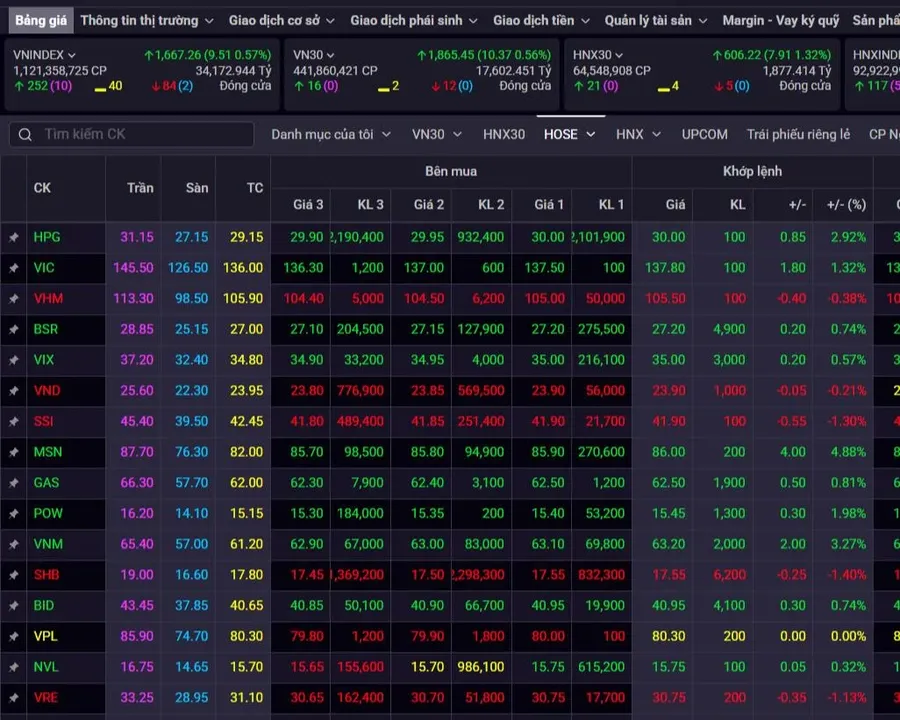Select the HNX board tab
900x720 pixels.
(638, 134)
